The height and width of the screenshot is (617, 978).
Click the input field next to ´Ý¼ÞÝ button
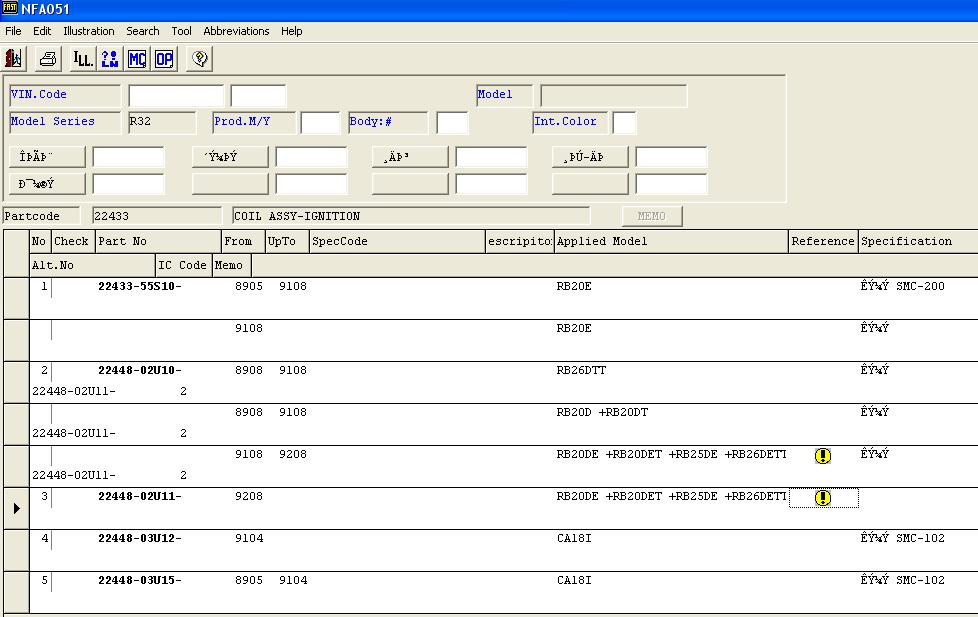[311, 157]
